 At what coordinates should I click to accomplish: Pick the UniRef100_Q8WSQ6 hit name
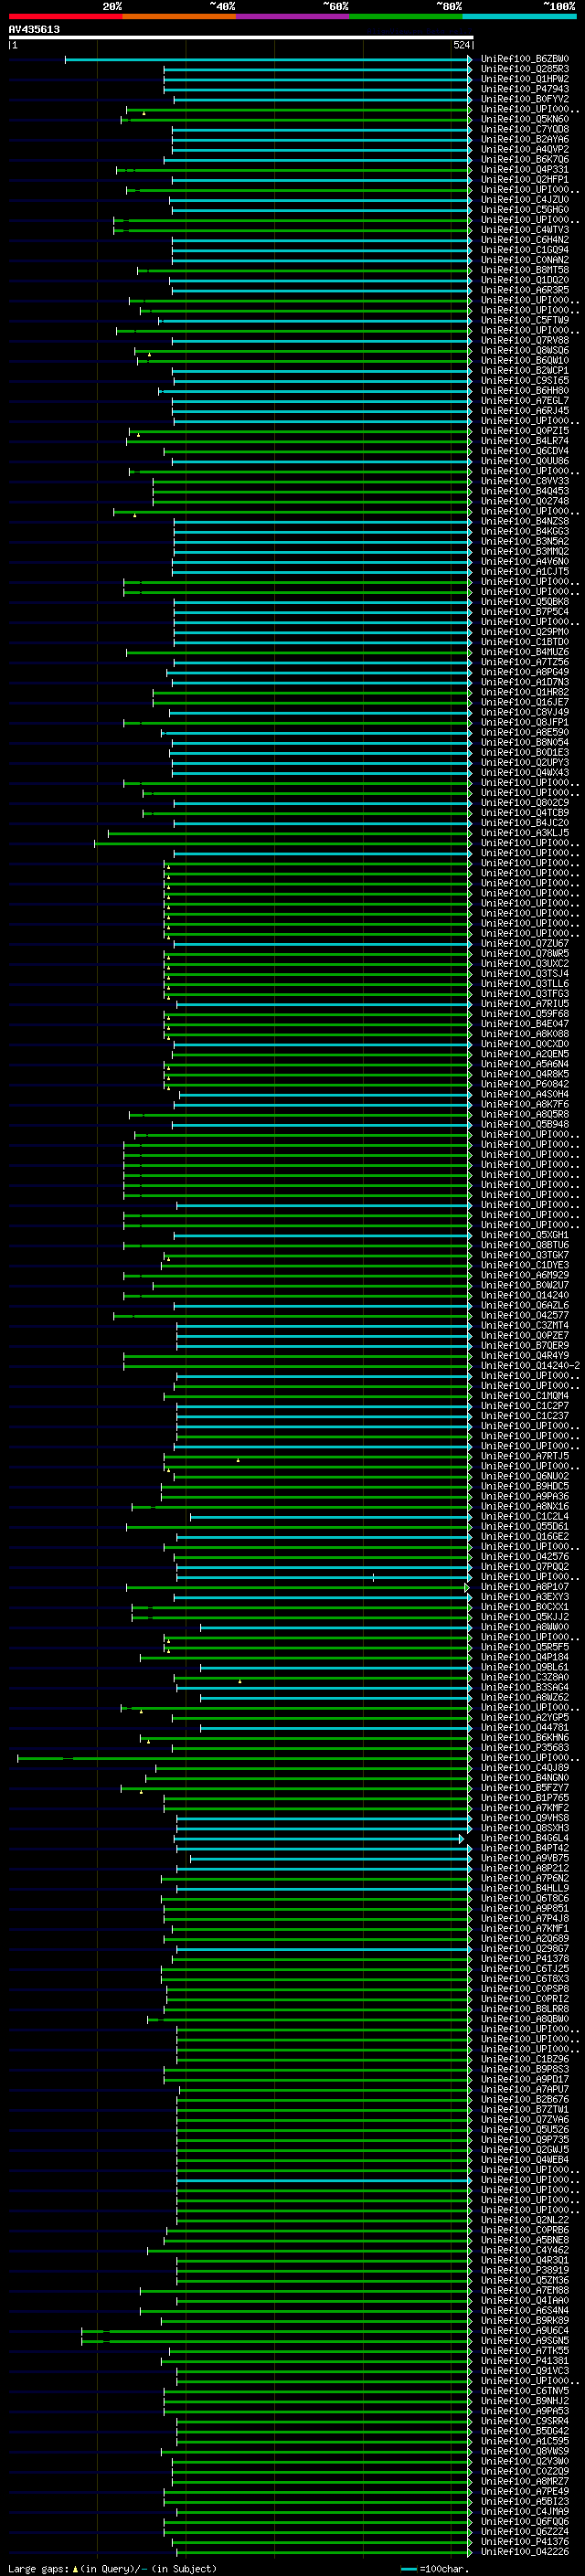pyautogui.click(x=525, y=351)
